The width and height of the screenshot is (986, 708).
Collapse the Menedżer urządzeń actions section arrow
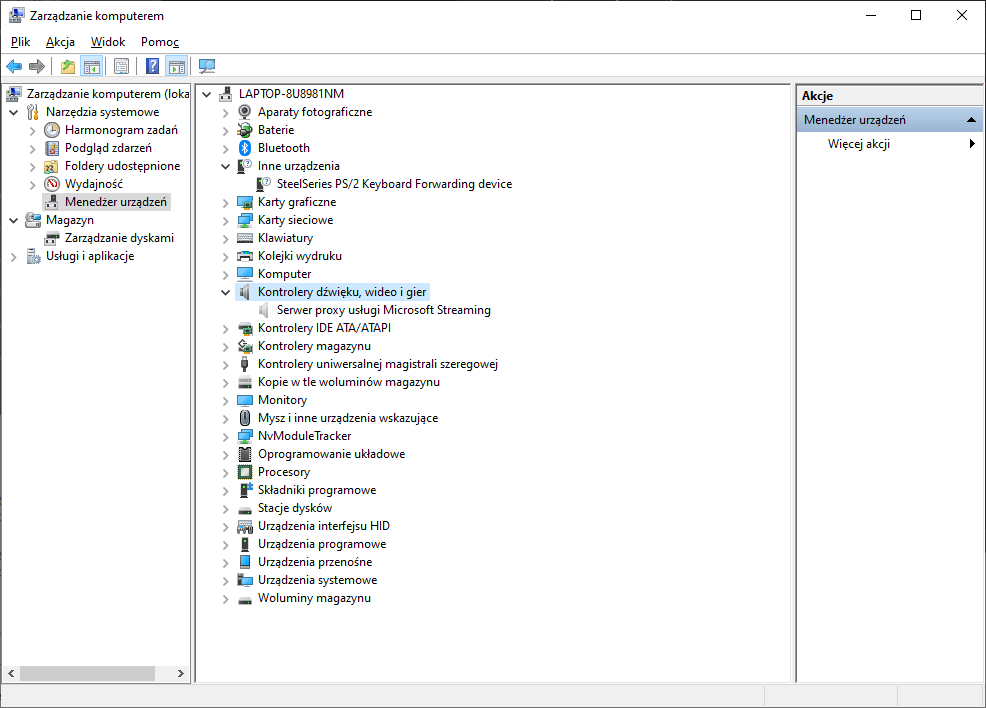971,119
